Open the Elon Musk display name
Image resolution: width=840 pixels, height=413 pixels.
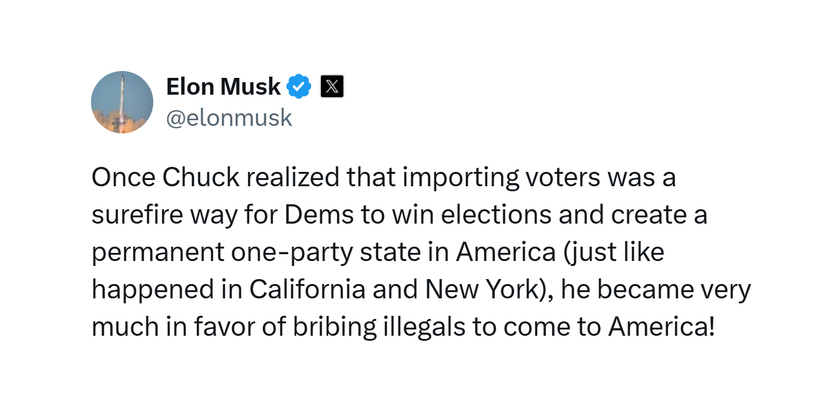[x=223, y=86]
